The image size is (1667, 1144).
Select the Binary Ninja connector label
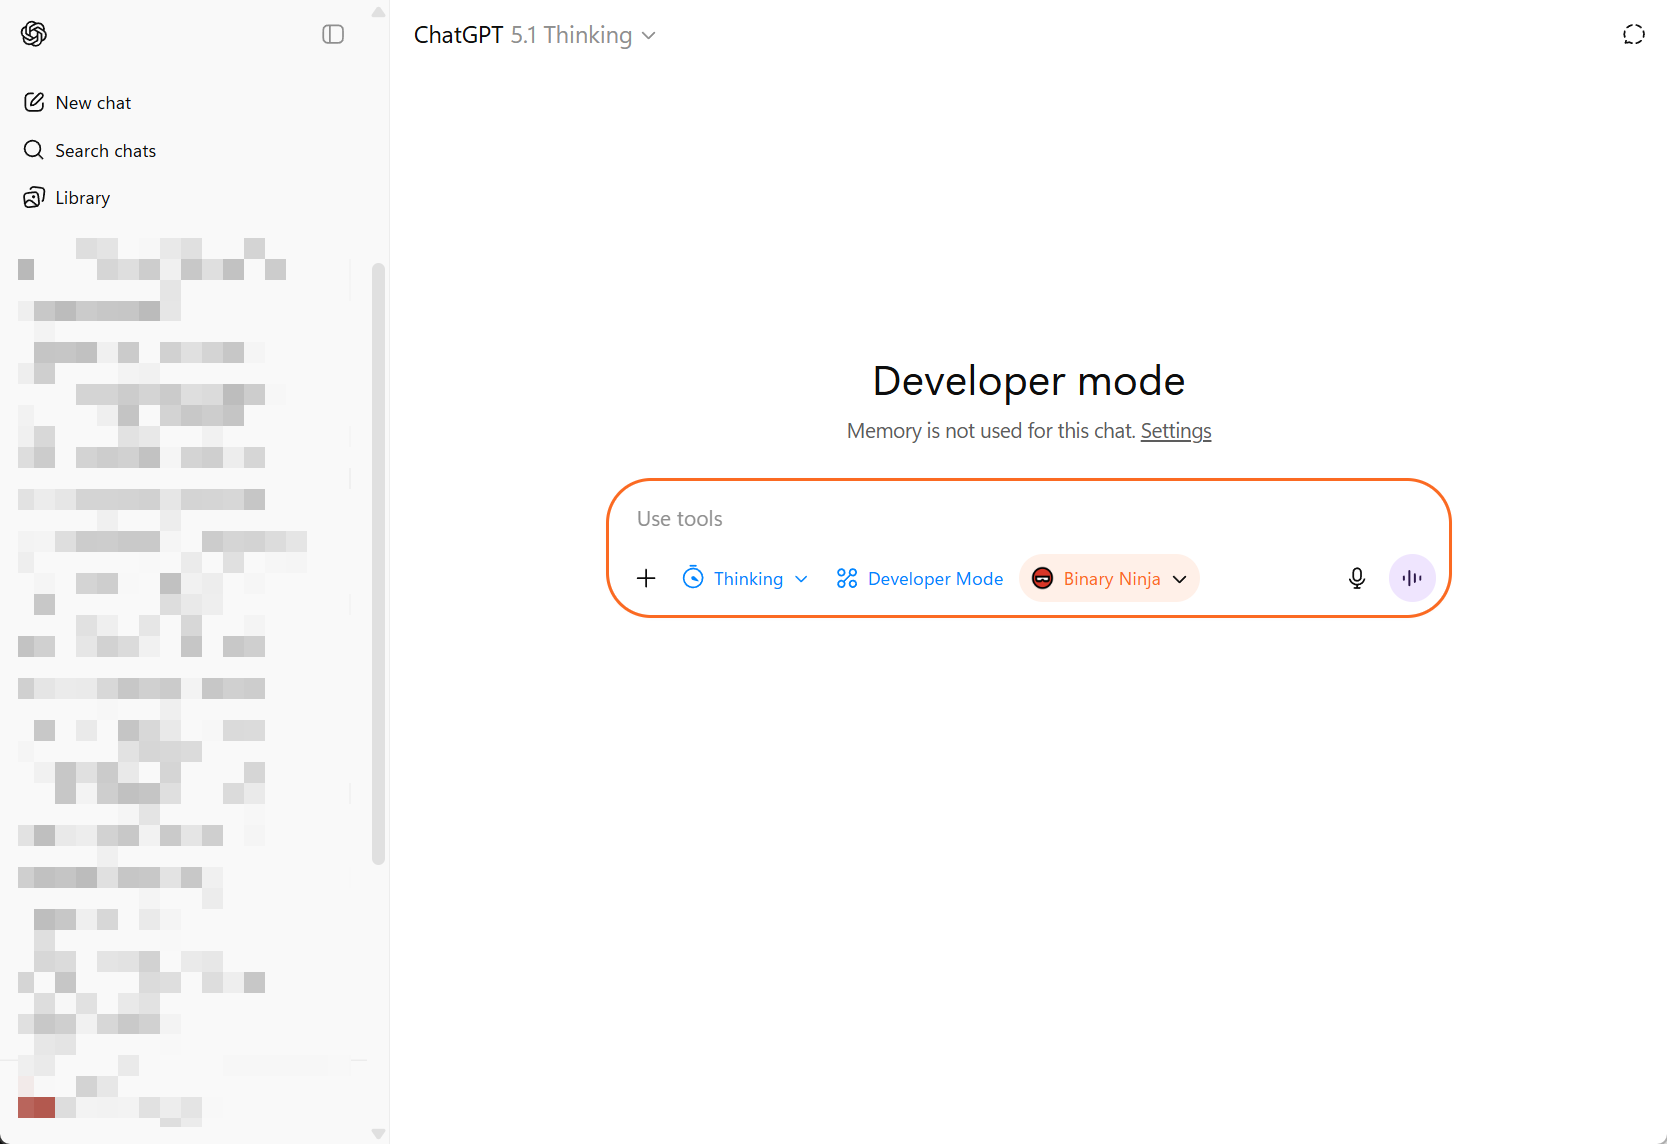point(1112,578)
